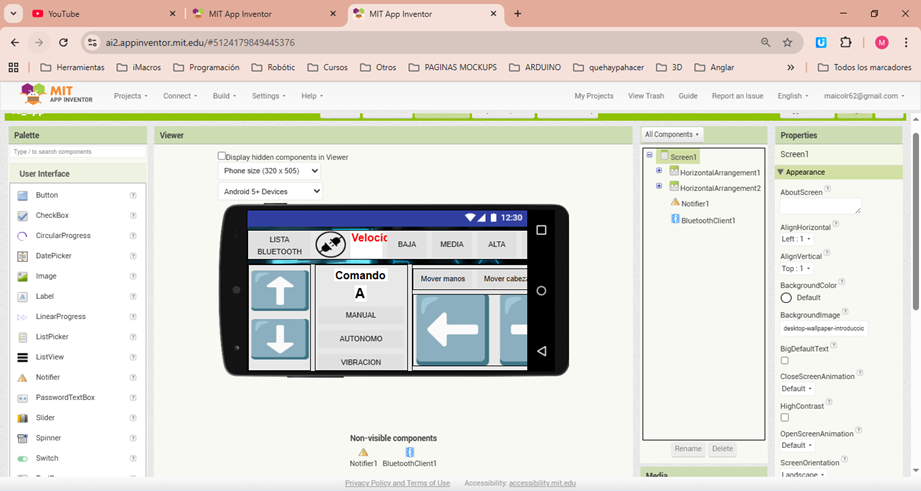This screenshot has width=921, height=491.
Task: Toggle the BigDefaultText checkbox
Action: point(785,361)
